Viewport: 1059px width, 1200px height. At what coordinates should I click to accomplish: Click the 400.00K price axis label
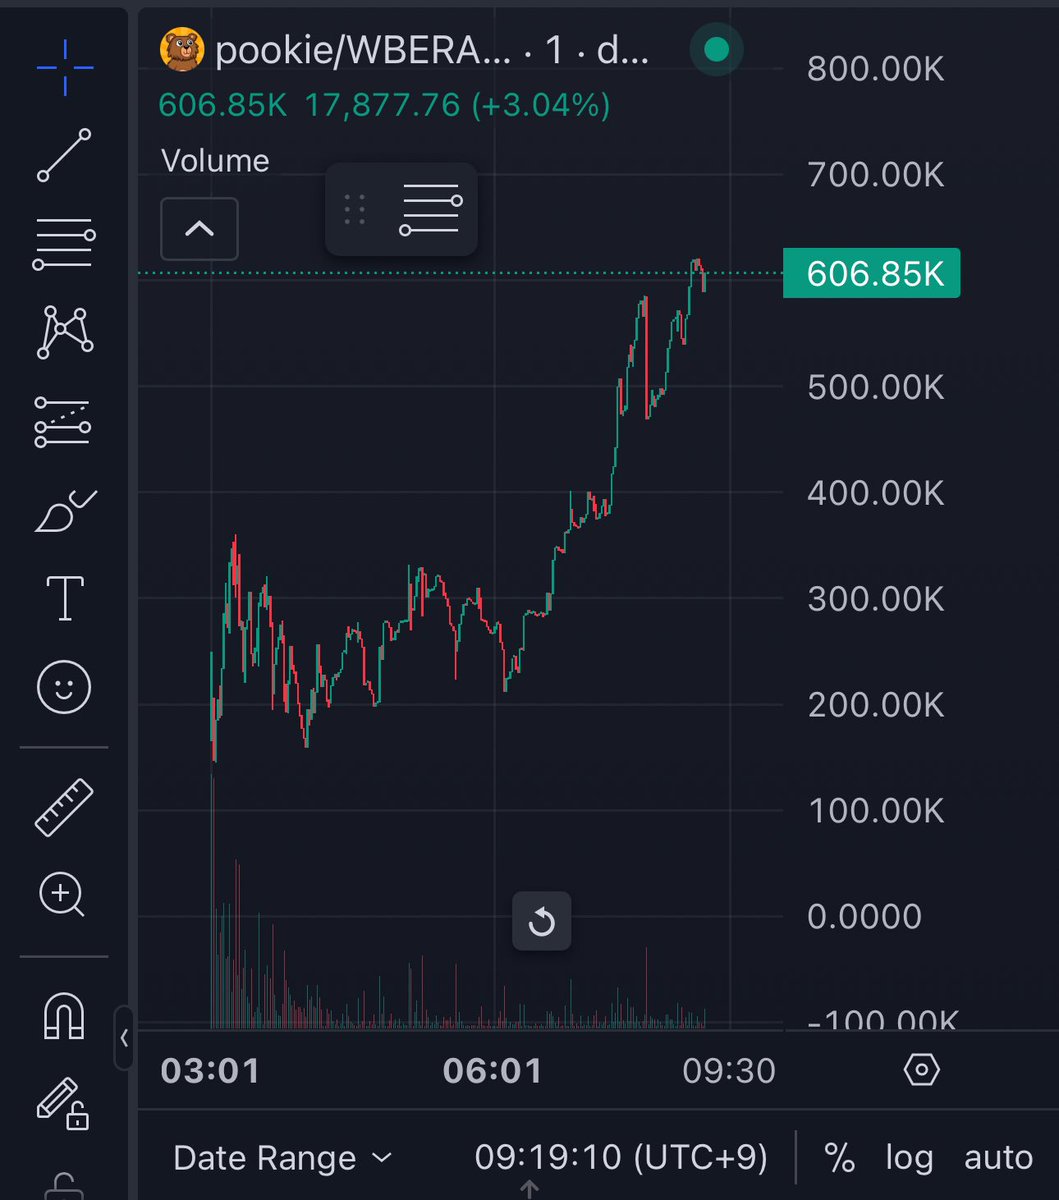click(875, 493)
